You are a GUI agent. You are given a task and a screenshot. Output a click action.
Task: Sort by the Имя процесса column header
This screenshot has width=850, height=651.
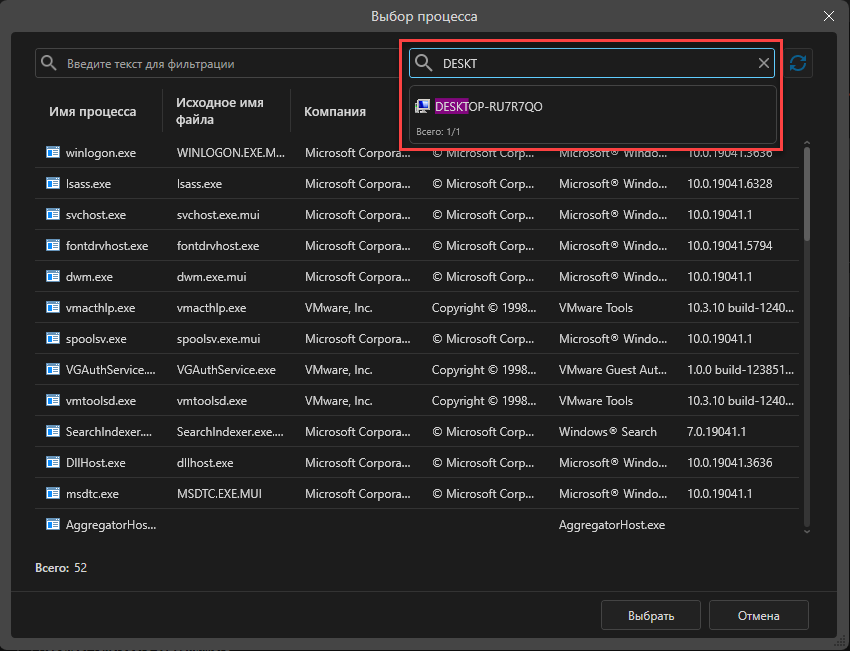[x=93, y=112]
